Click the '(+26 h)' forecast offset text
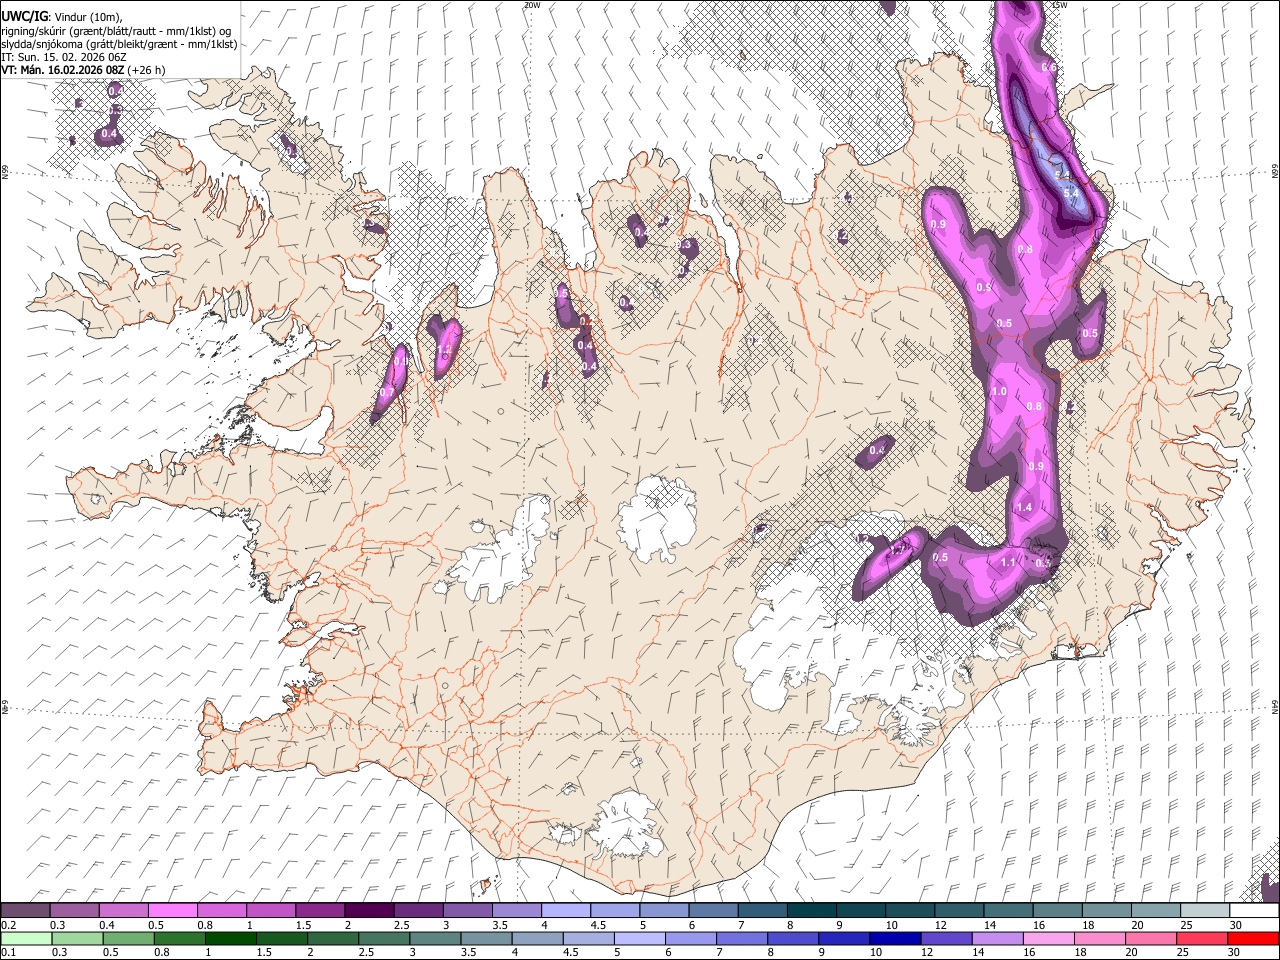 [147, 70]
